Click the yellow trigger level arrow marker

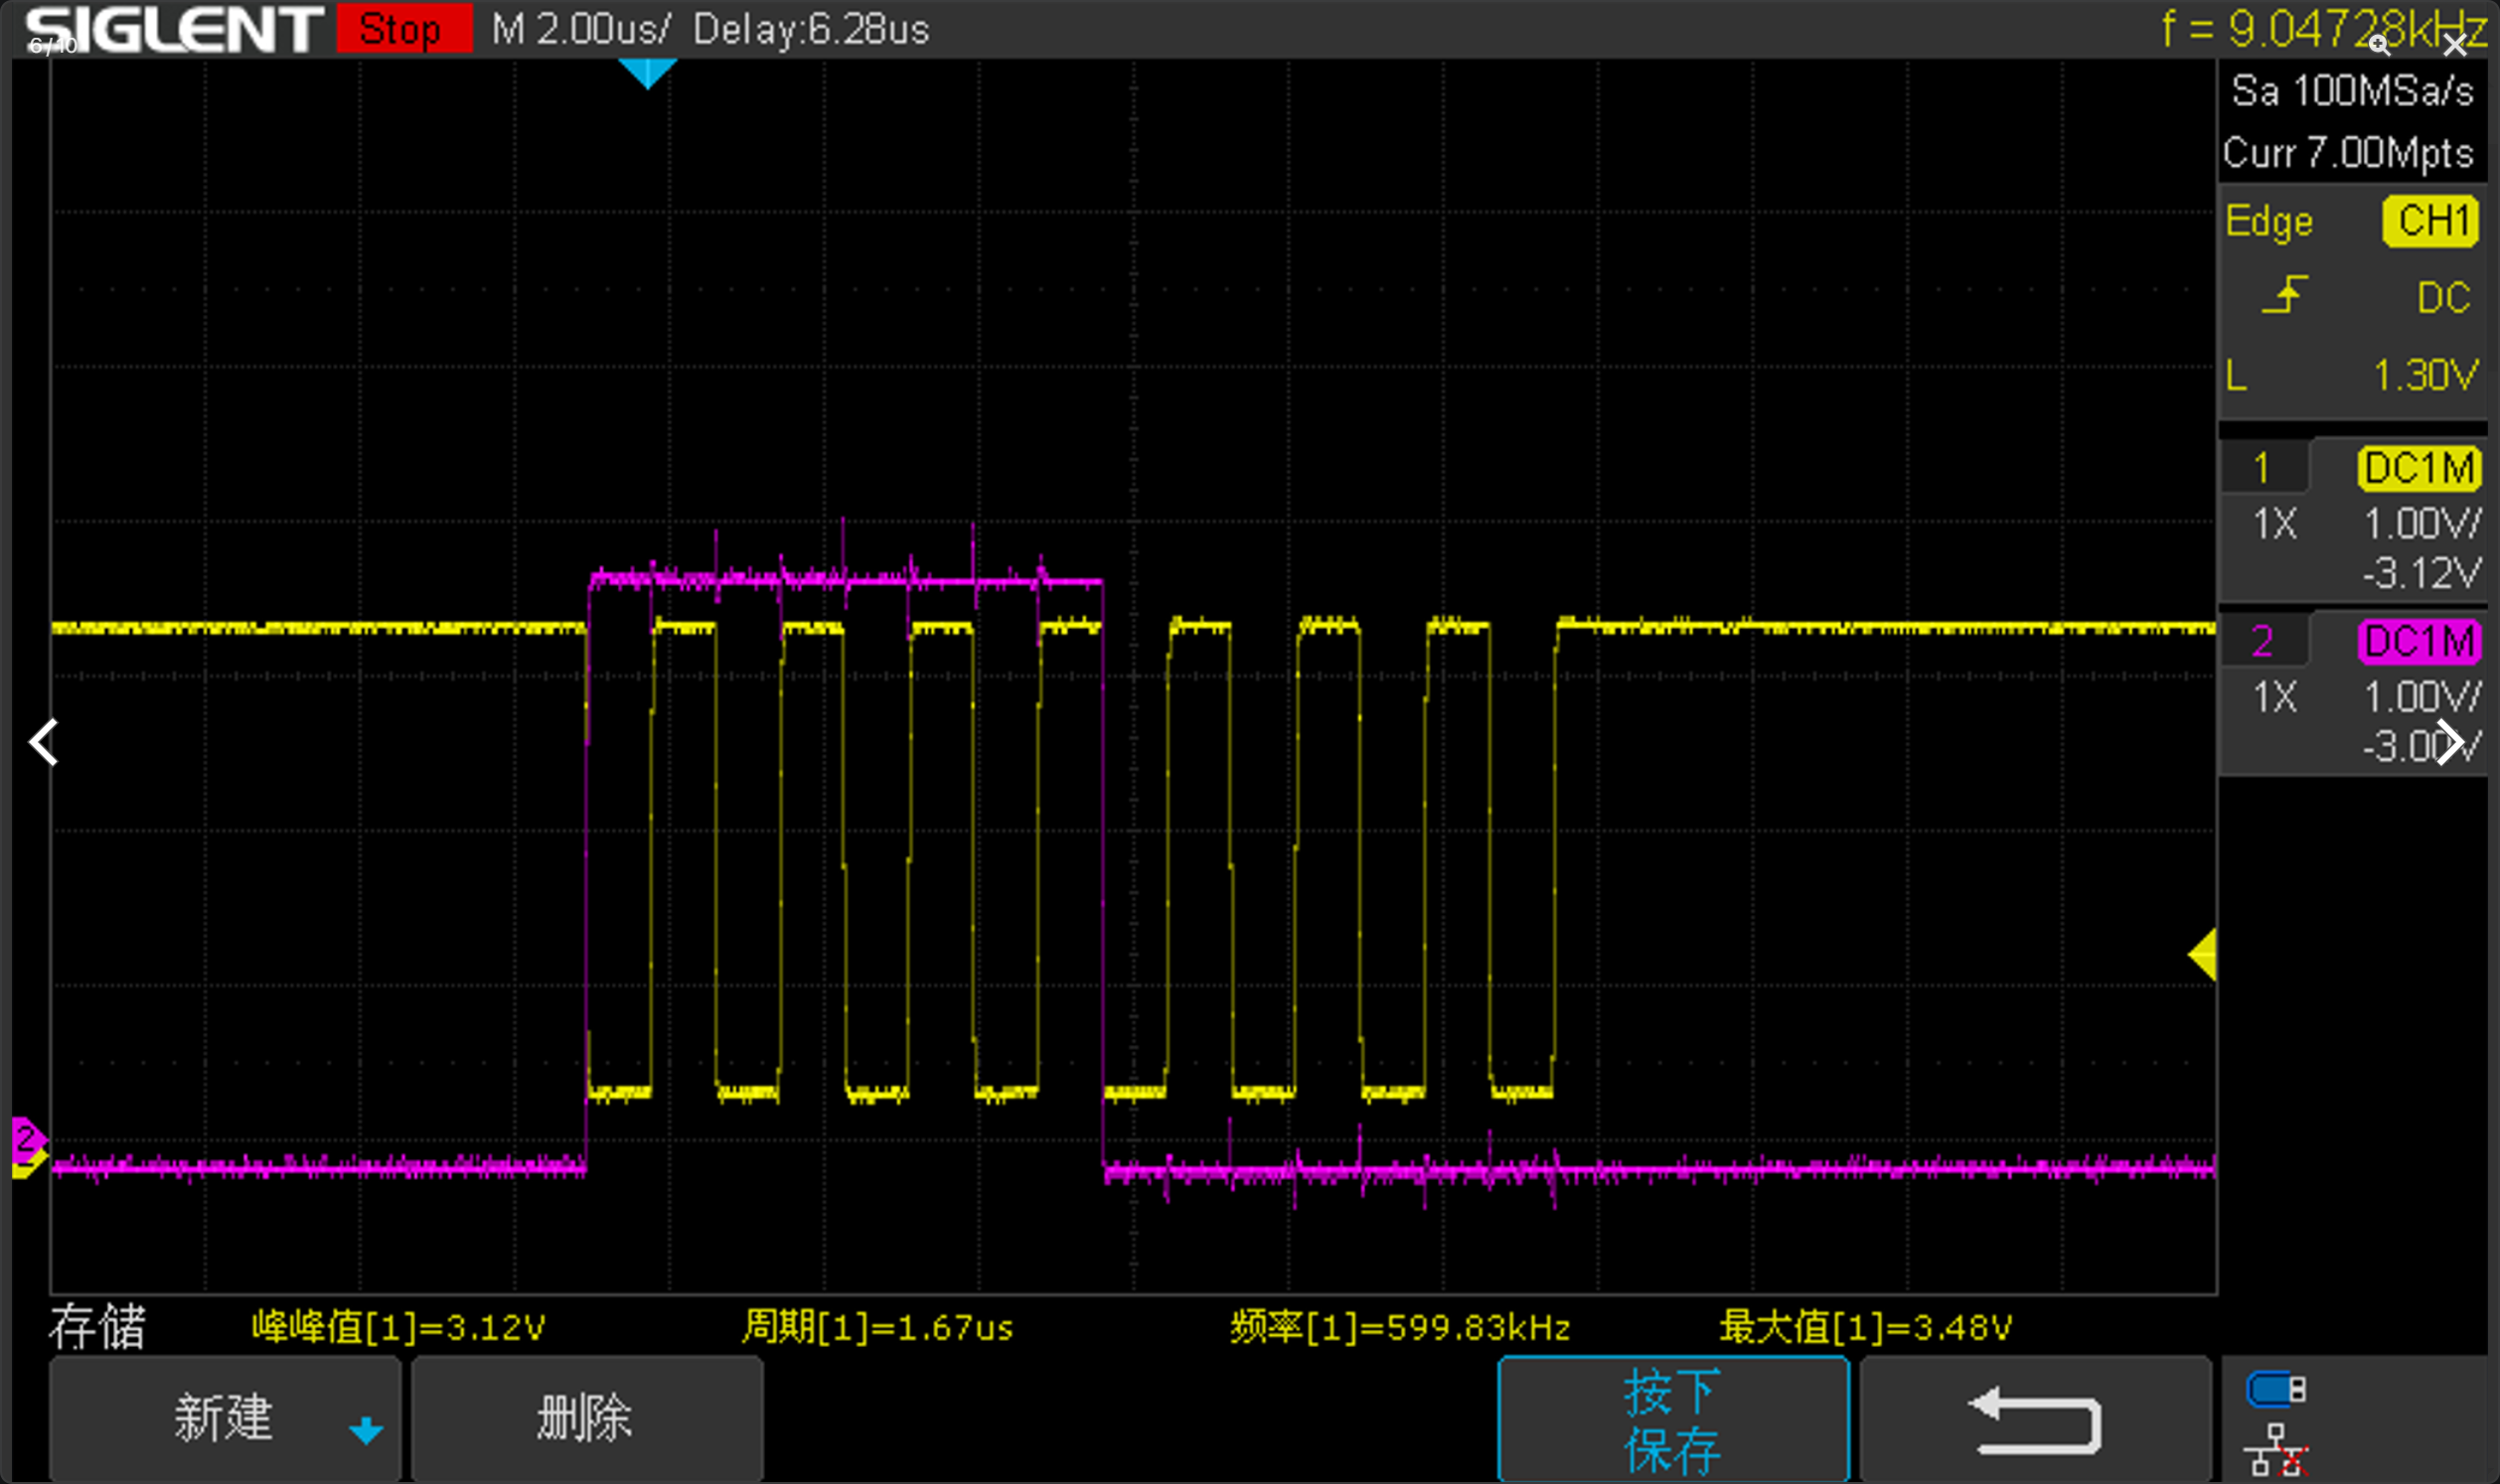[x=2202, y=954]
